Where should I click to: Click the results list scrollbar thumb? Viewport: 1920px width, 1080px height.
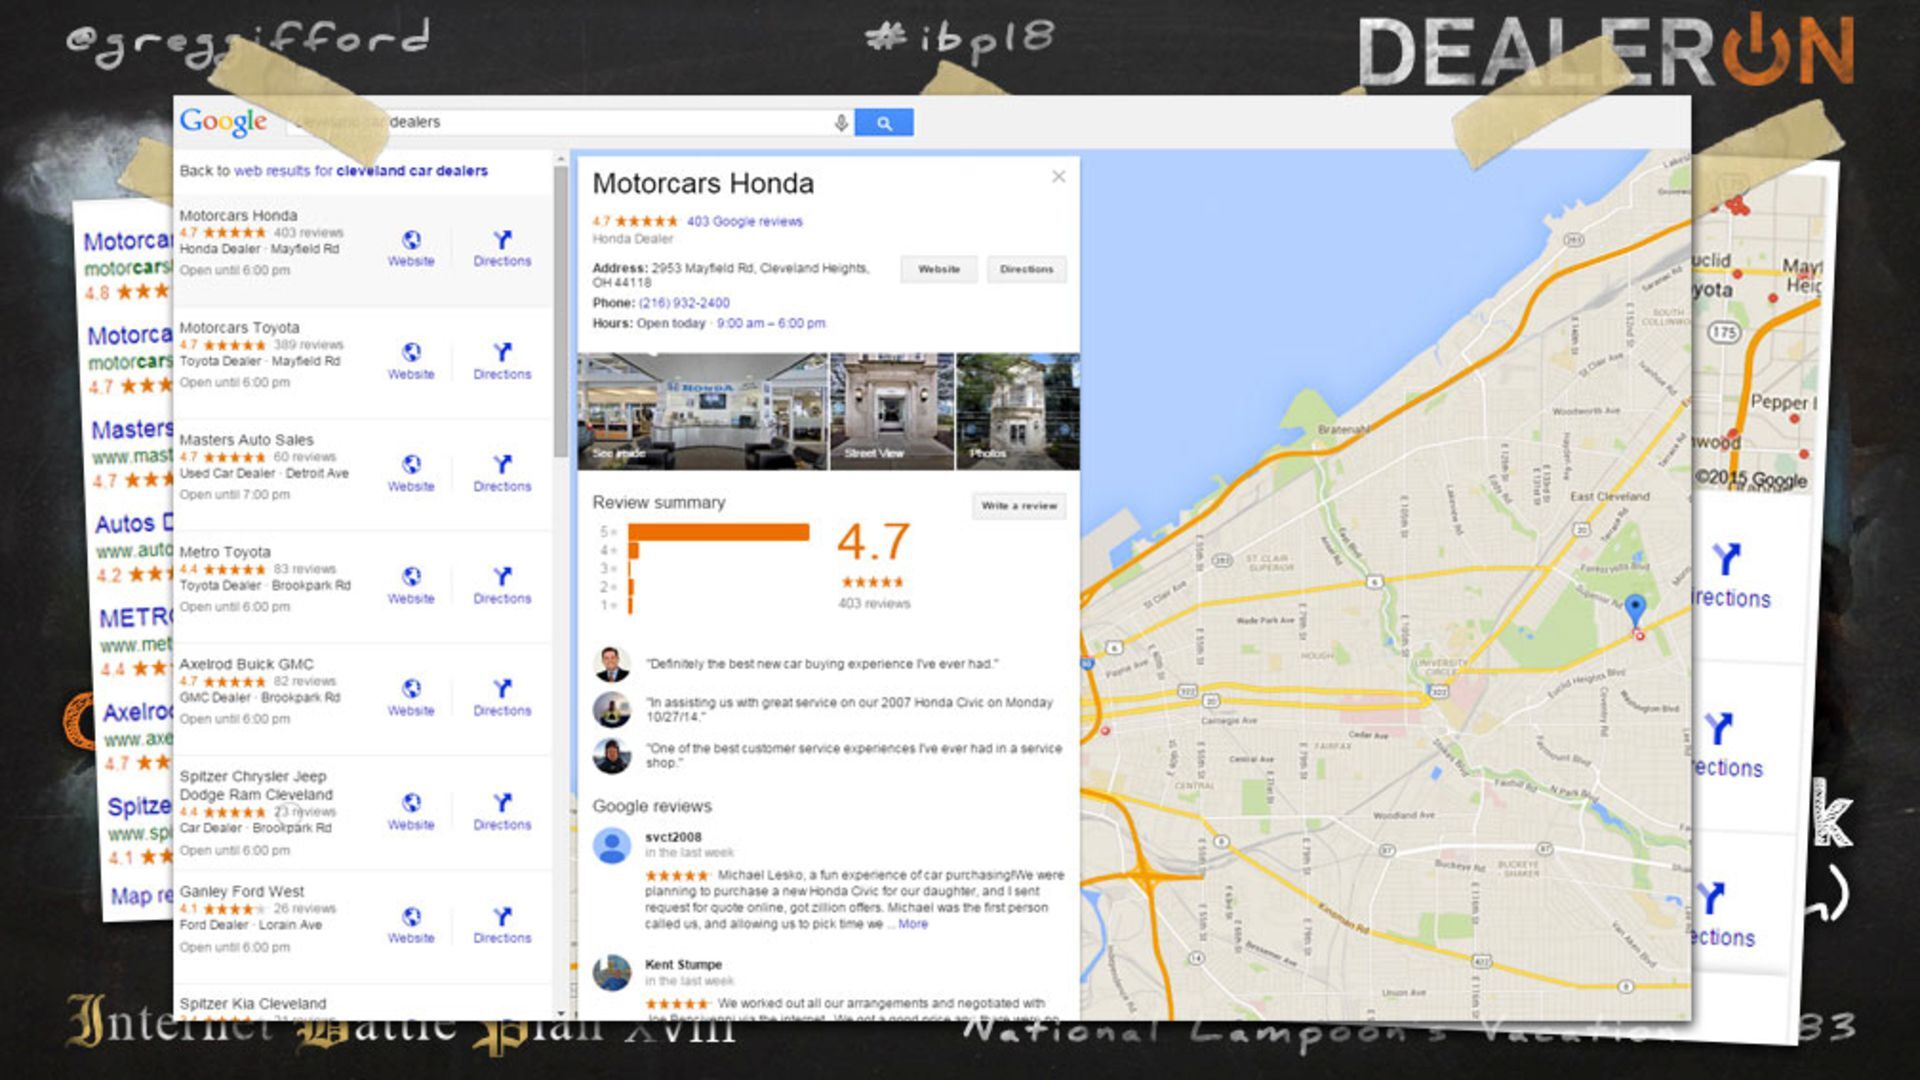click(x=561, y=310)
